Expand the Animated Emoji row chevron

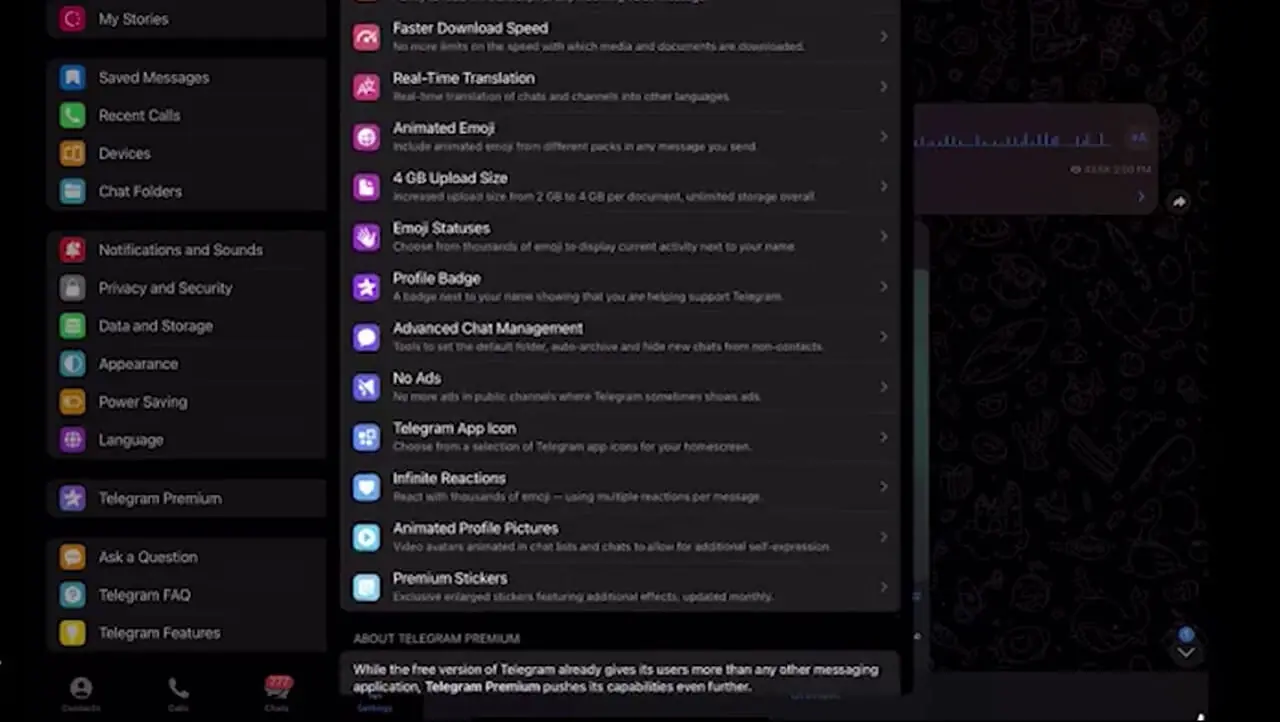(x=884, y=137)
